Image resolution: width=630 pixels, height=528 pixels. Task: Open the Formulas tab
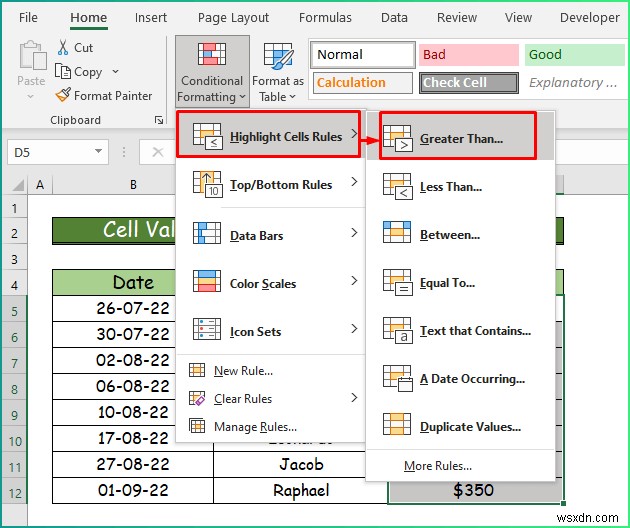coord(325,18)
